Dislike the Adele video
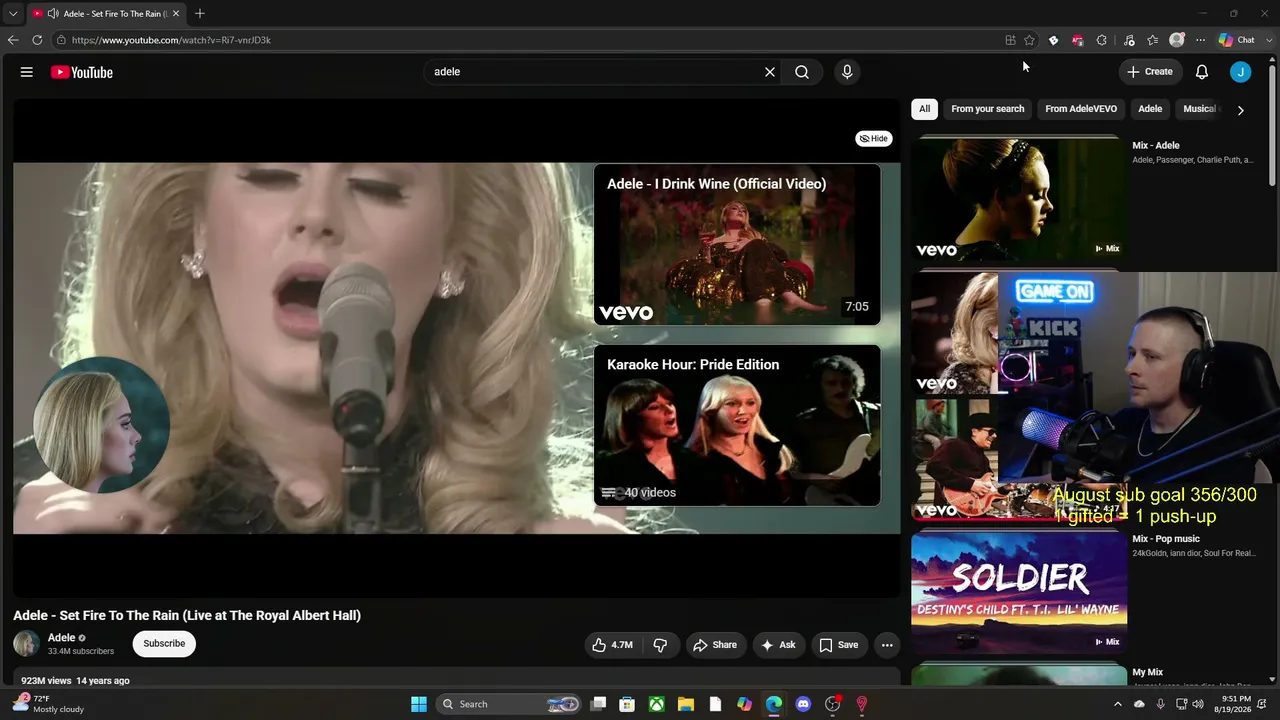1280x720 pixels. (x=660, y=645)
